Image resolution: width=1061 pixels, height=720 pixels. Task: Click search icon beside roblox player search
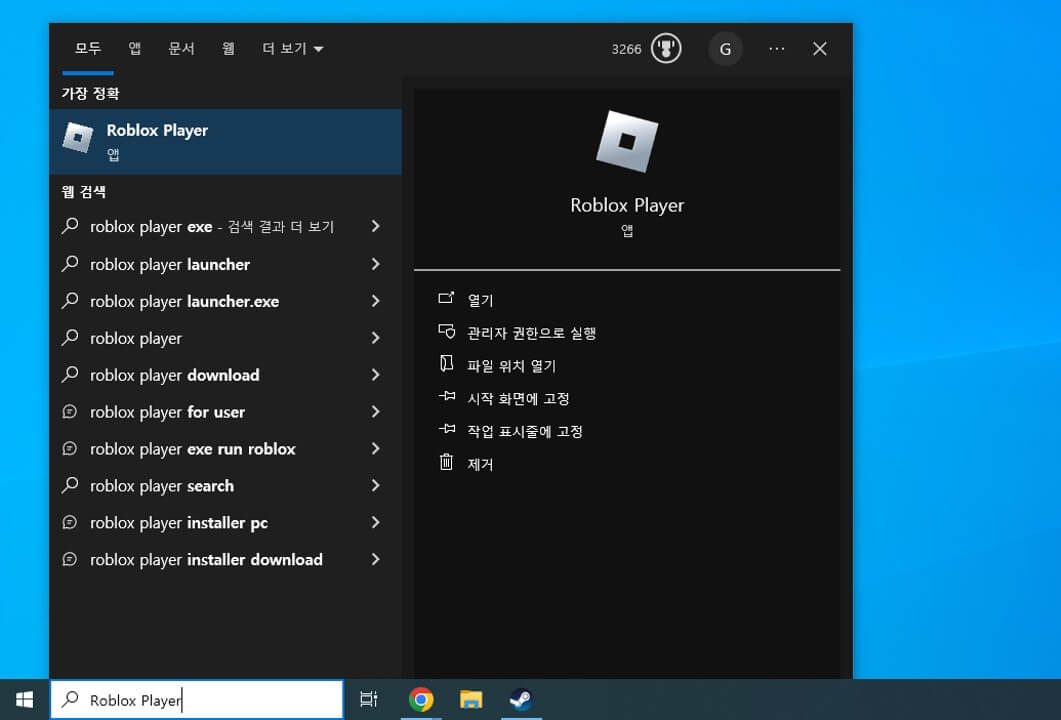click(70, 485)
